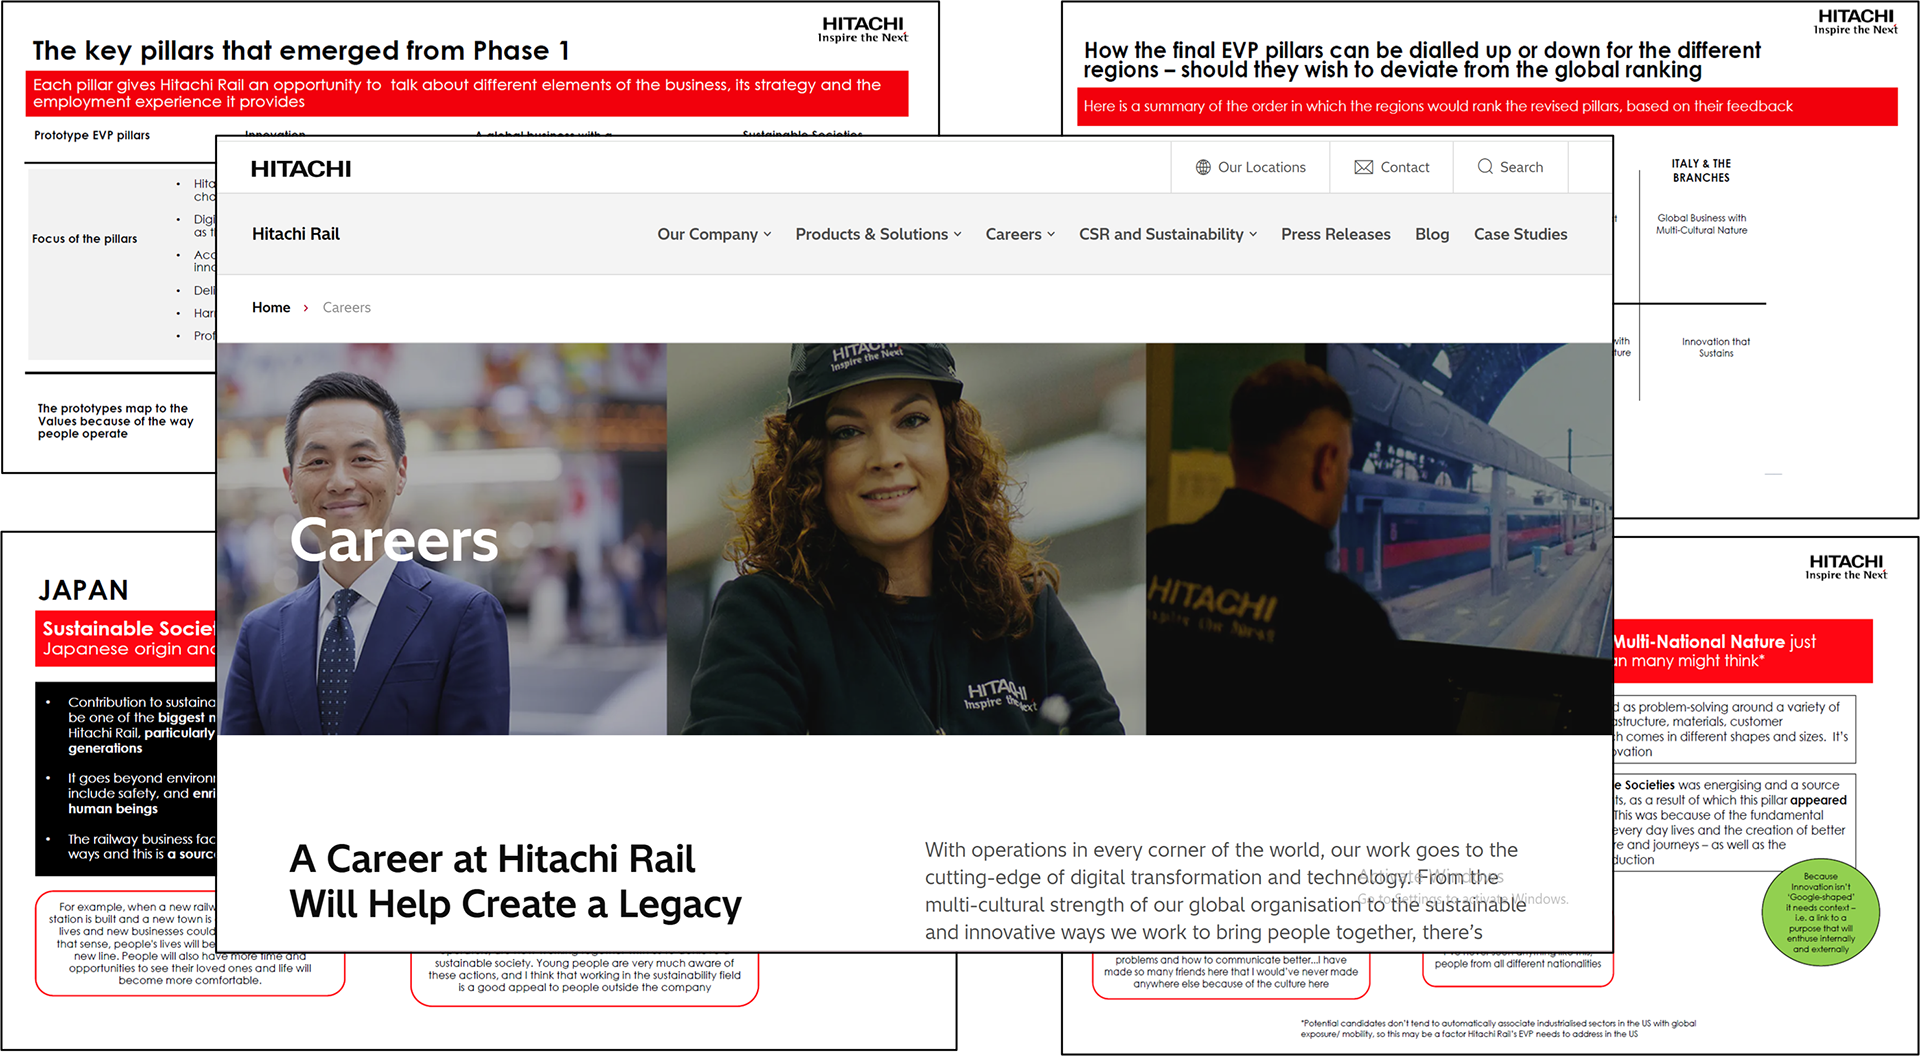Click the 'Potential candidates don't tend' footnote

tap(1498, 1029)
